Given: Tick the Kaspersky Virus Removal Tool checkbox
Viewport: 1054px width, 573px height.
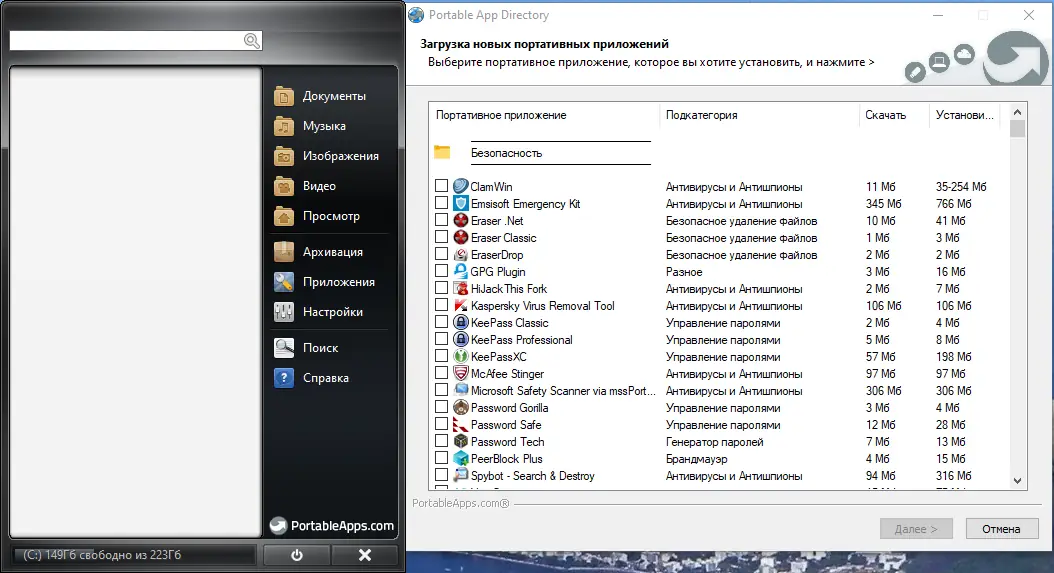Looking at the screenshot, I should (441, 305).
